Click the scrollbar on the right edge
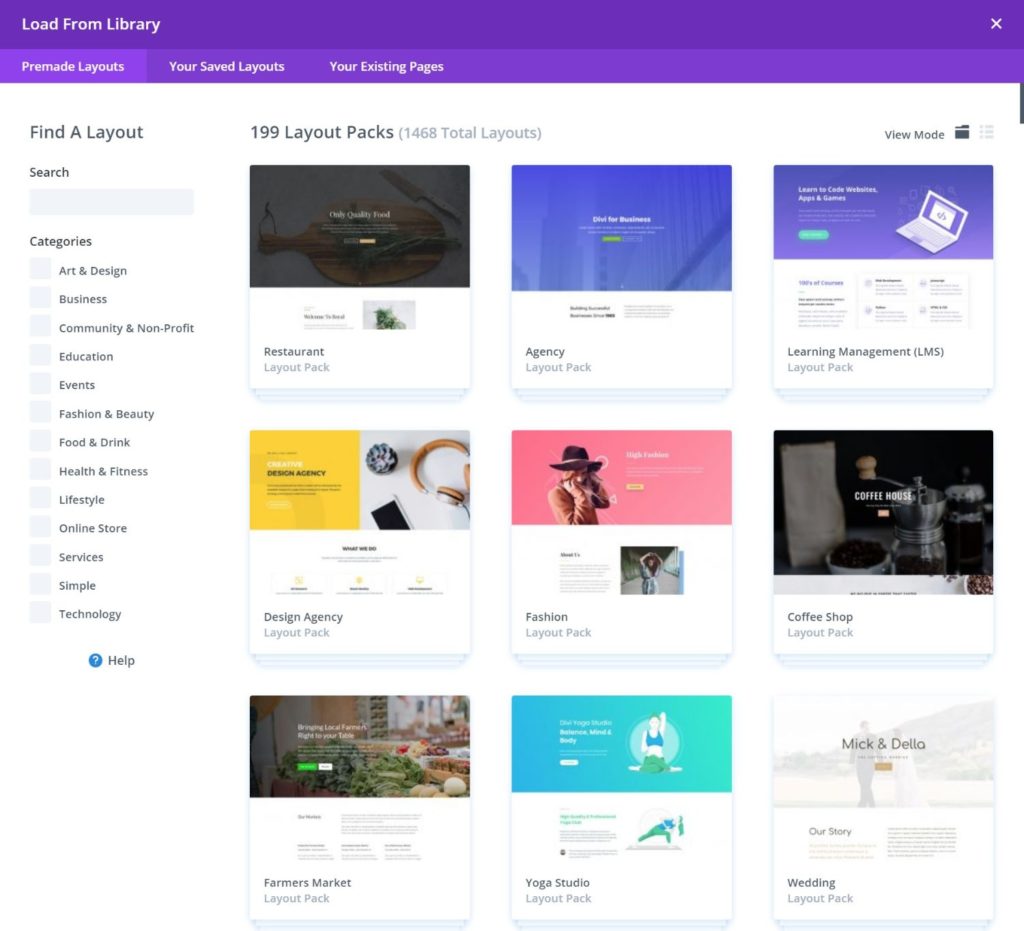This screenshot has width=1024, height=931. [x=1019, y=100]
